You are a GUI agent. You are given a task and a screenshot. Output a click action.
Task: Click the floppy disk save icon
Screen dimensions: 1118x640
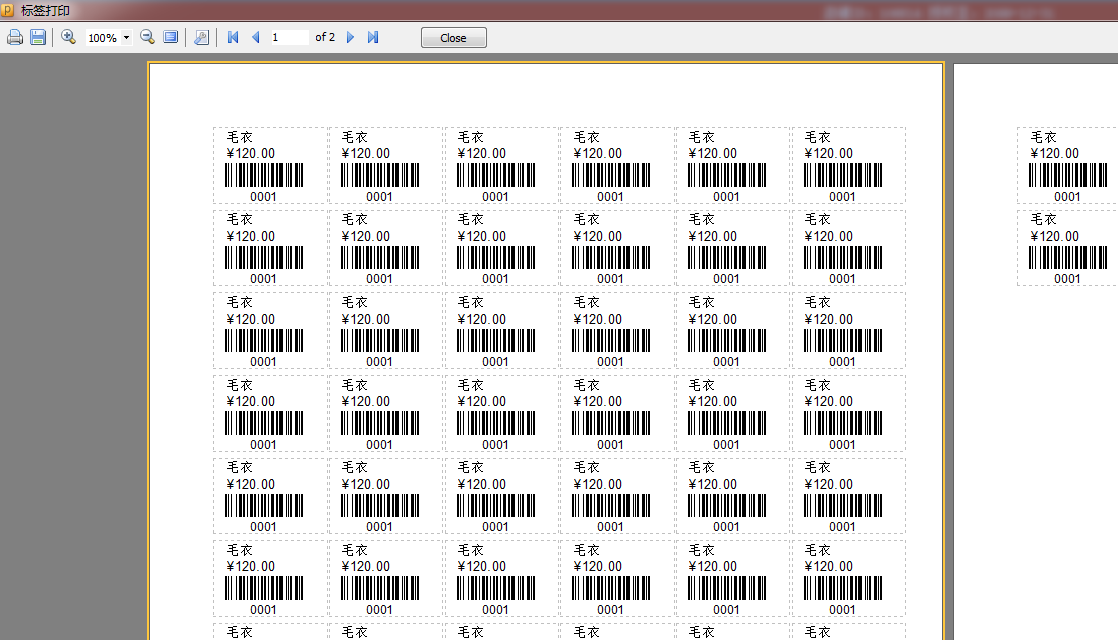pyautogui.click(x=39, y=38)
